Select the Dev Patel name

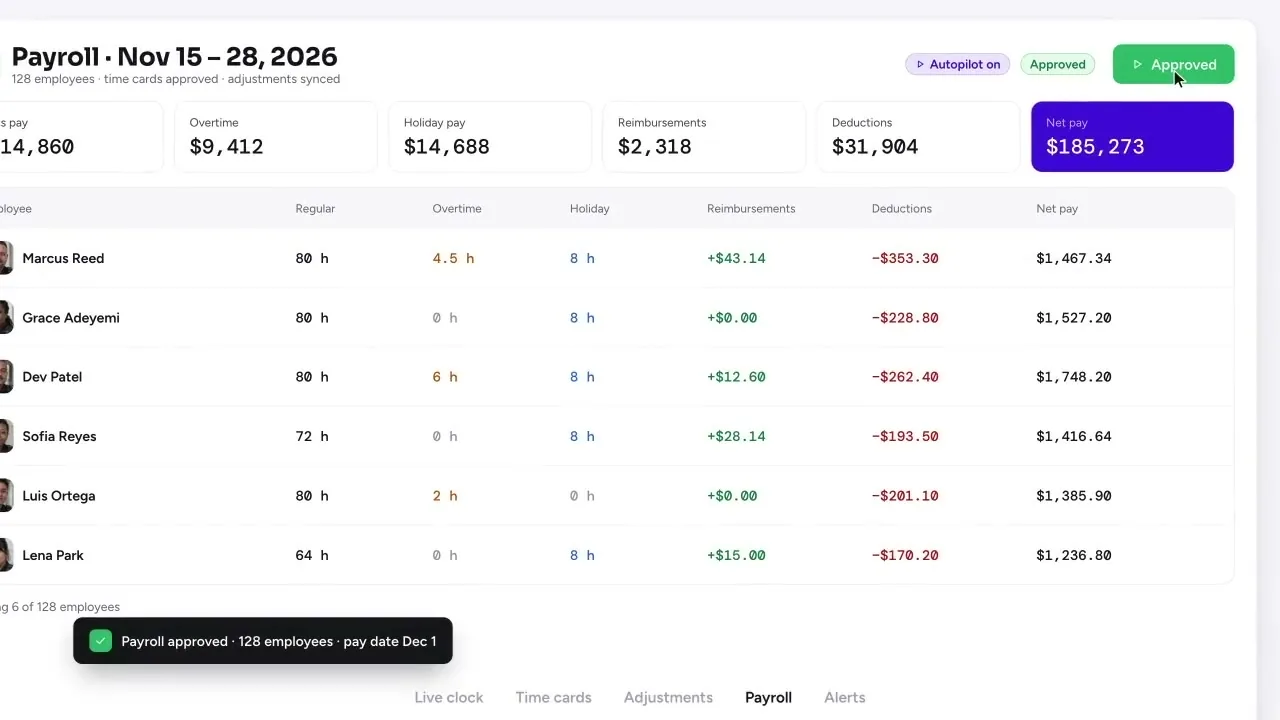(52, 377)
